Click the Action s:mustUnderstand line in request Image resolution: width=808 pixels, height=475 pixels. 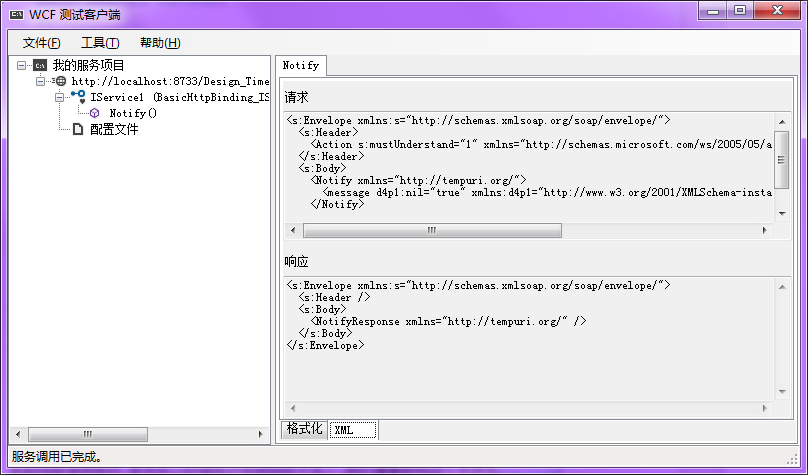[x=541, y=145]
